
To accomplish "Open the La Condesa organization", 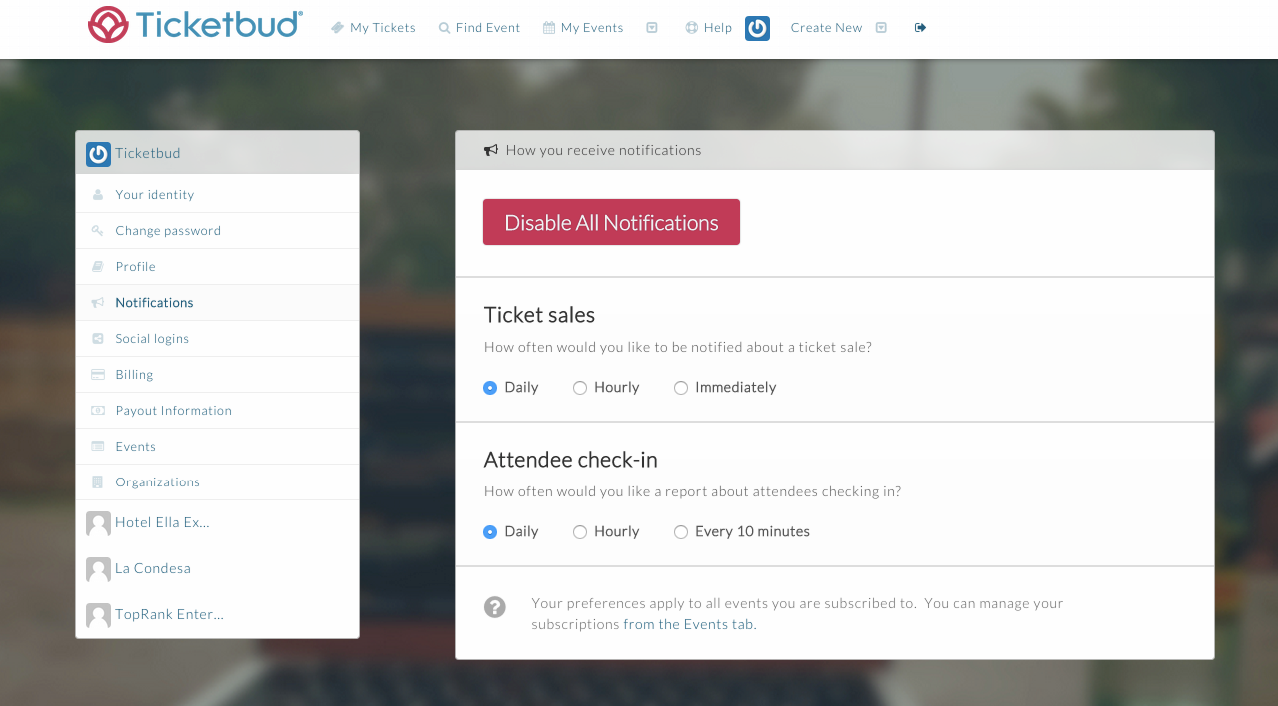I will (153, 569).
